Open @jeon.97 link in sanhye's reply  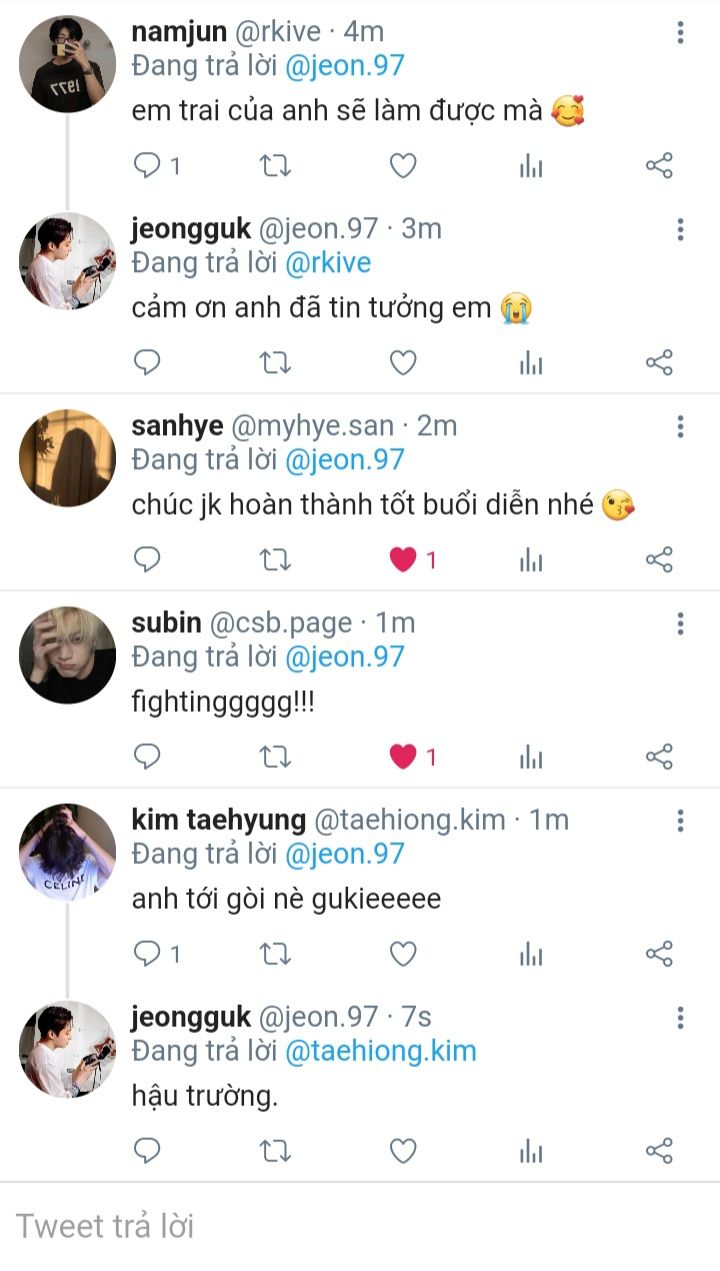click(x=344, y=460)
